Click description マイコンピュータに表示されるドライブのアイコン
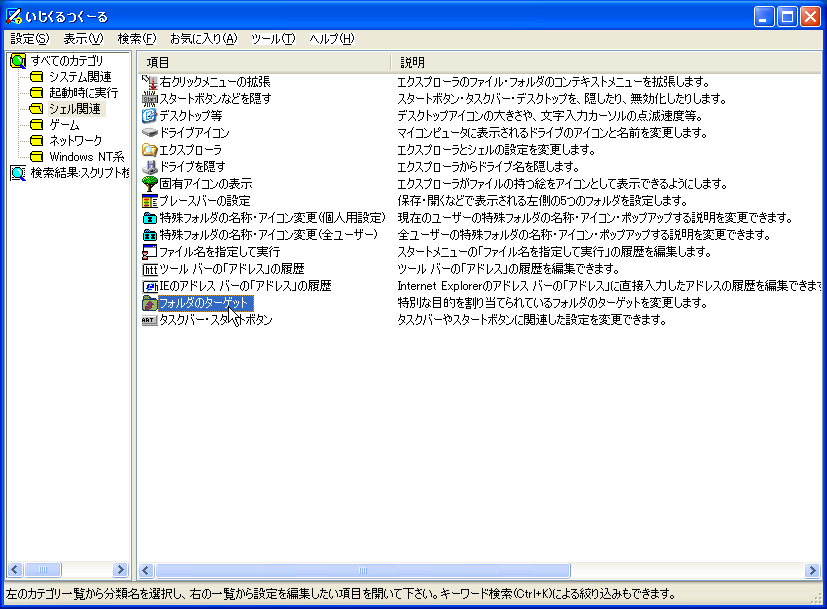This screenshot has height=609, width=827. (552, 133)
